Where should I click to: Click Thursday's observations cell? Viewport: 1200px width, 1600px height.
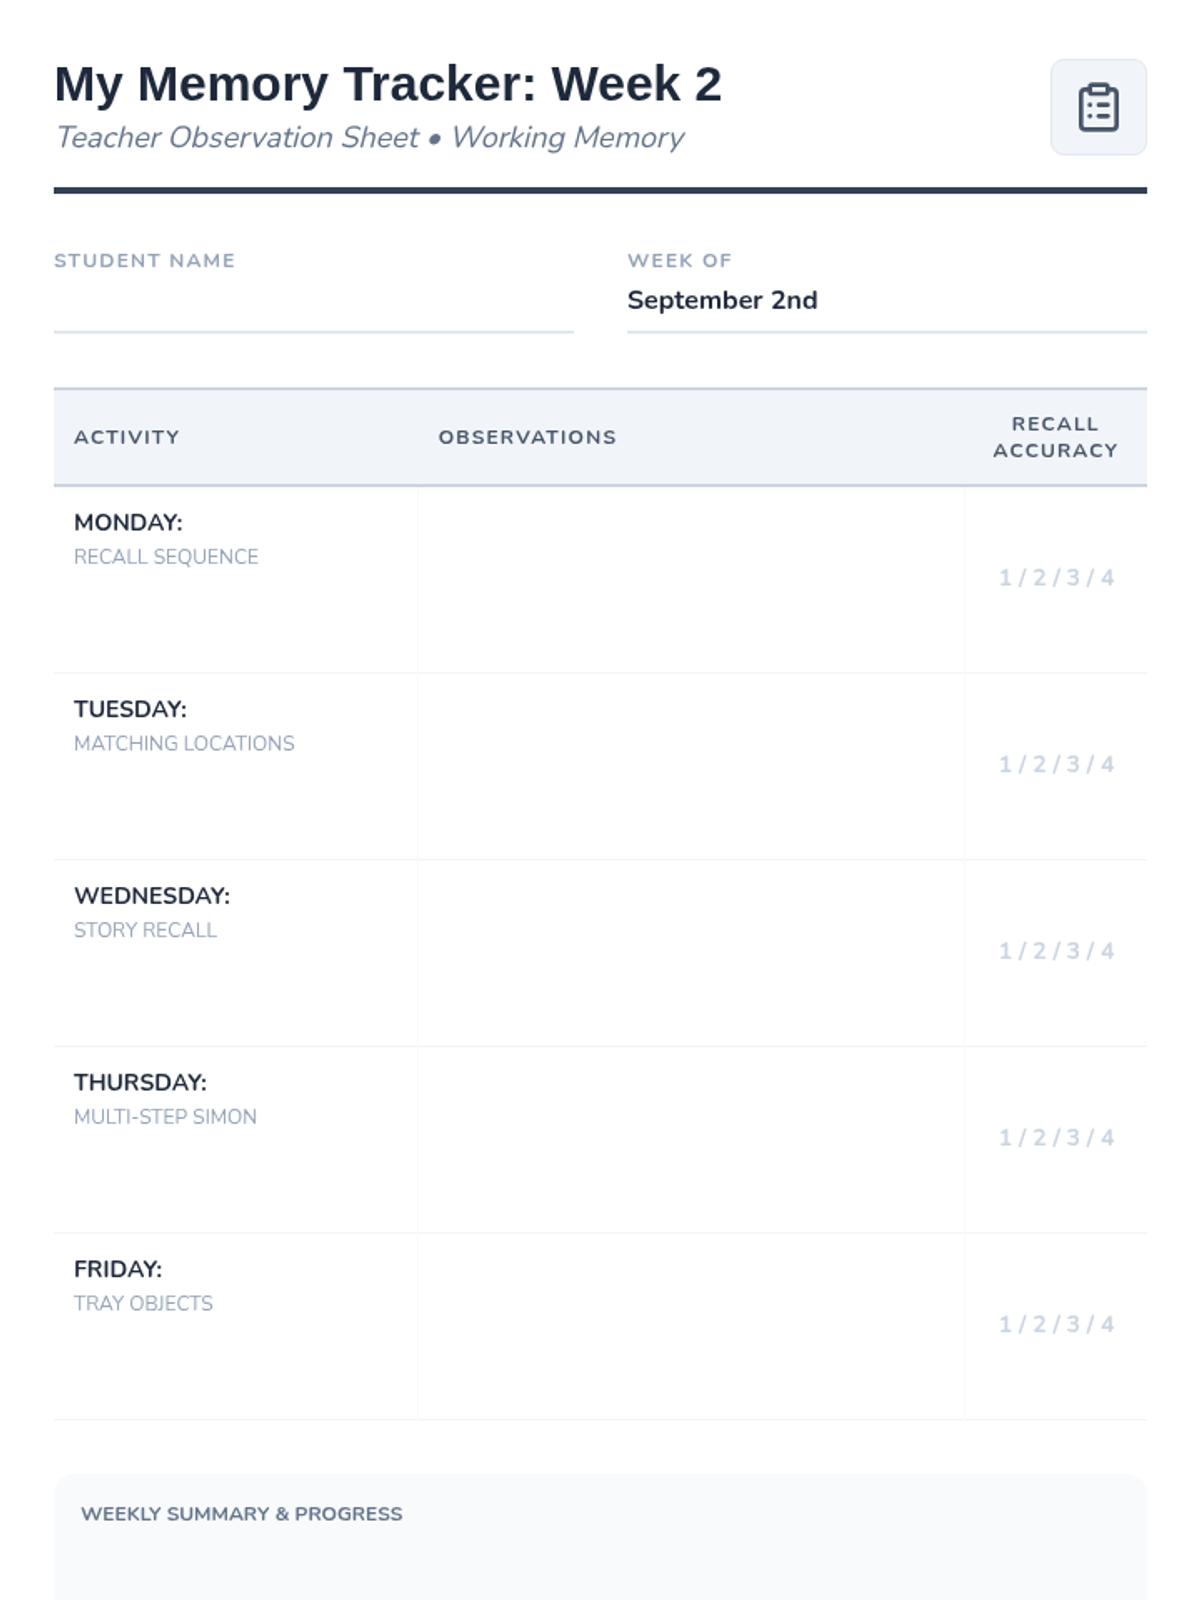[x=691, y=1139]
